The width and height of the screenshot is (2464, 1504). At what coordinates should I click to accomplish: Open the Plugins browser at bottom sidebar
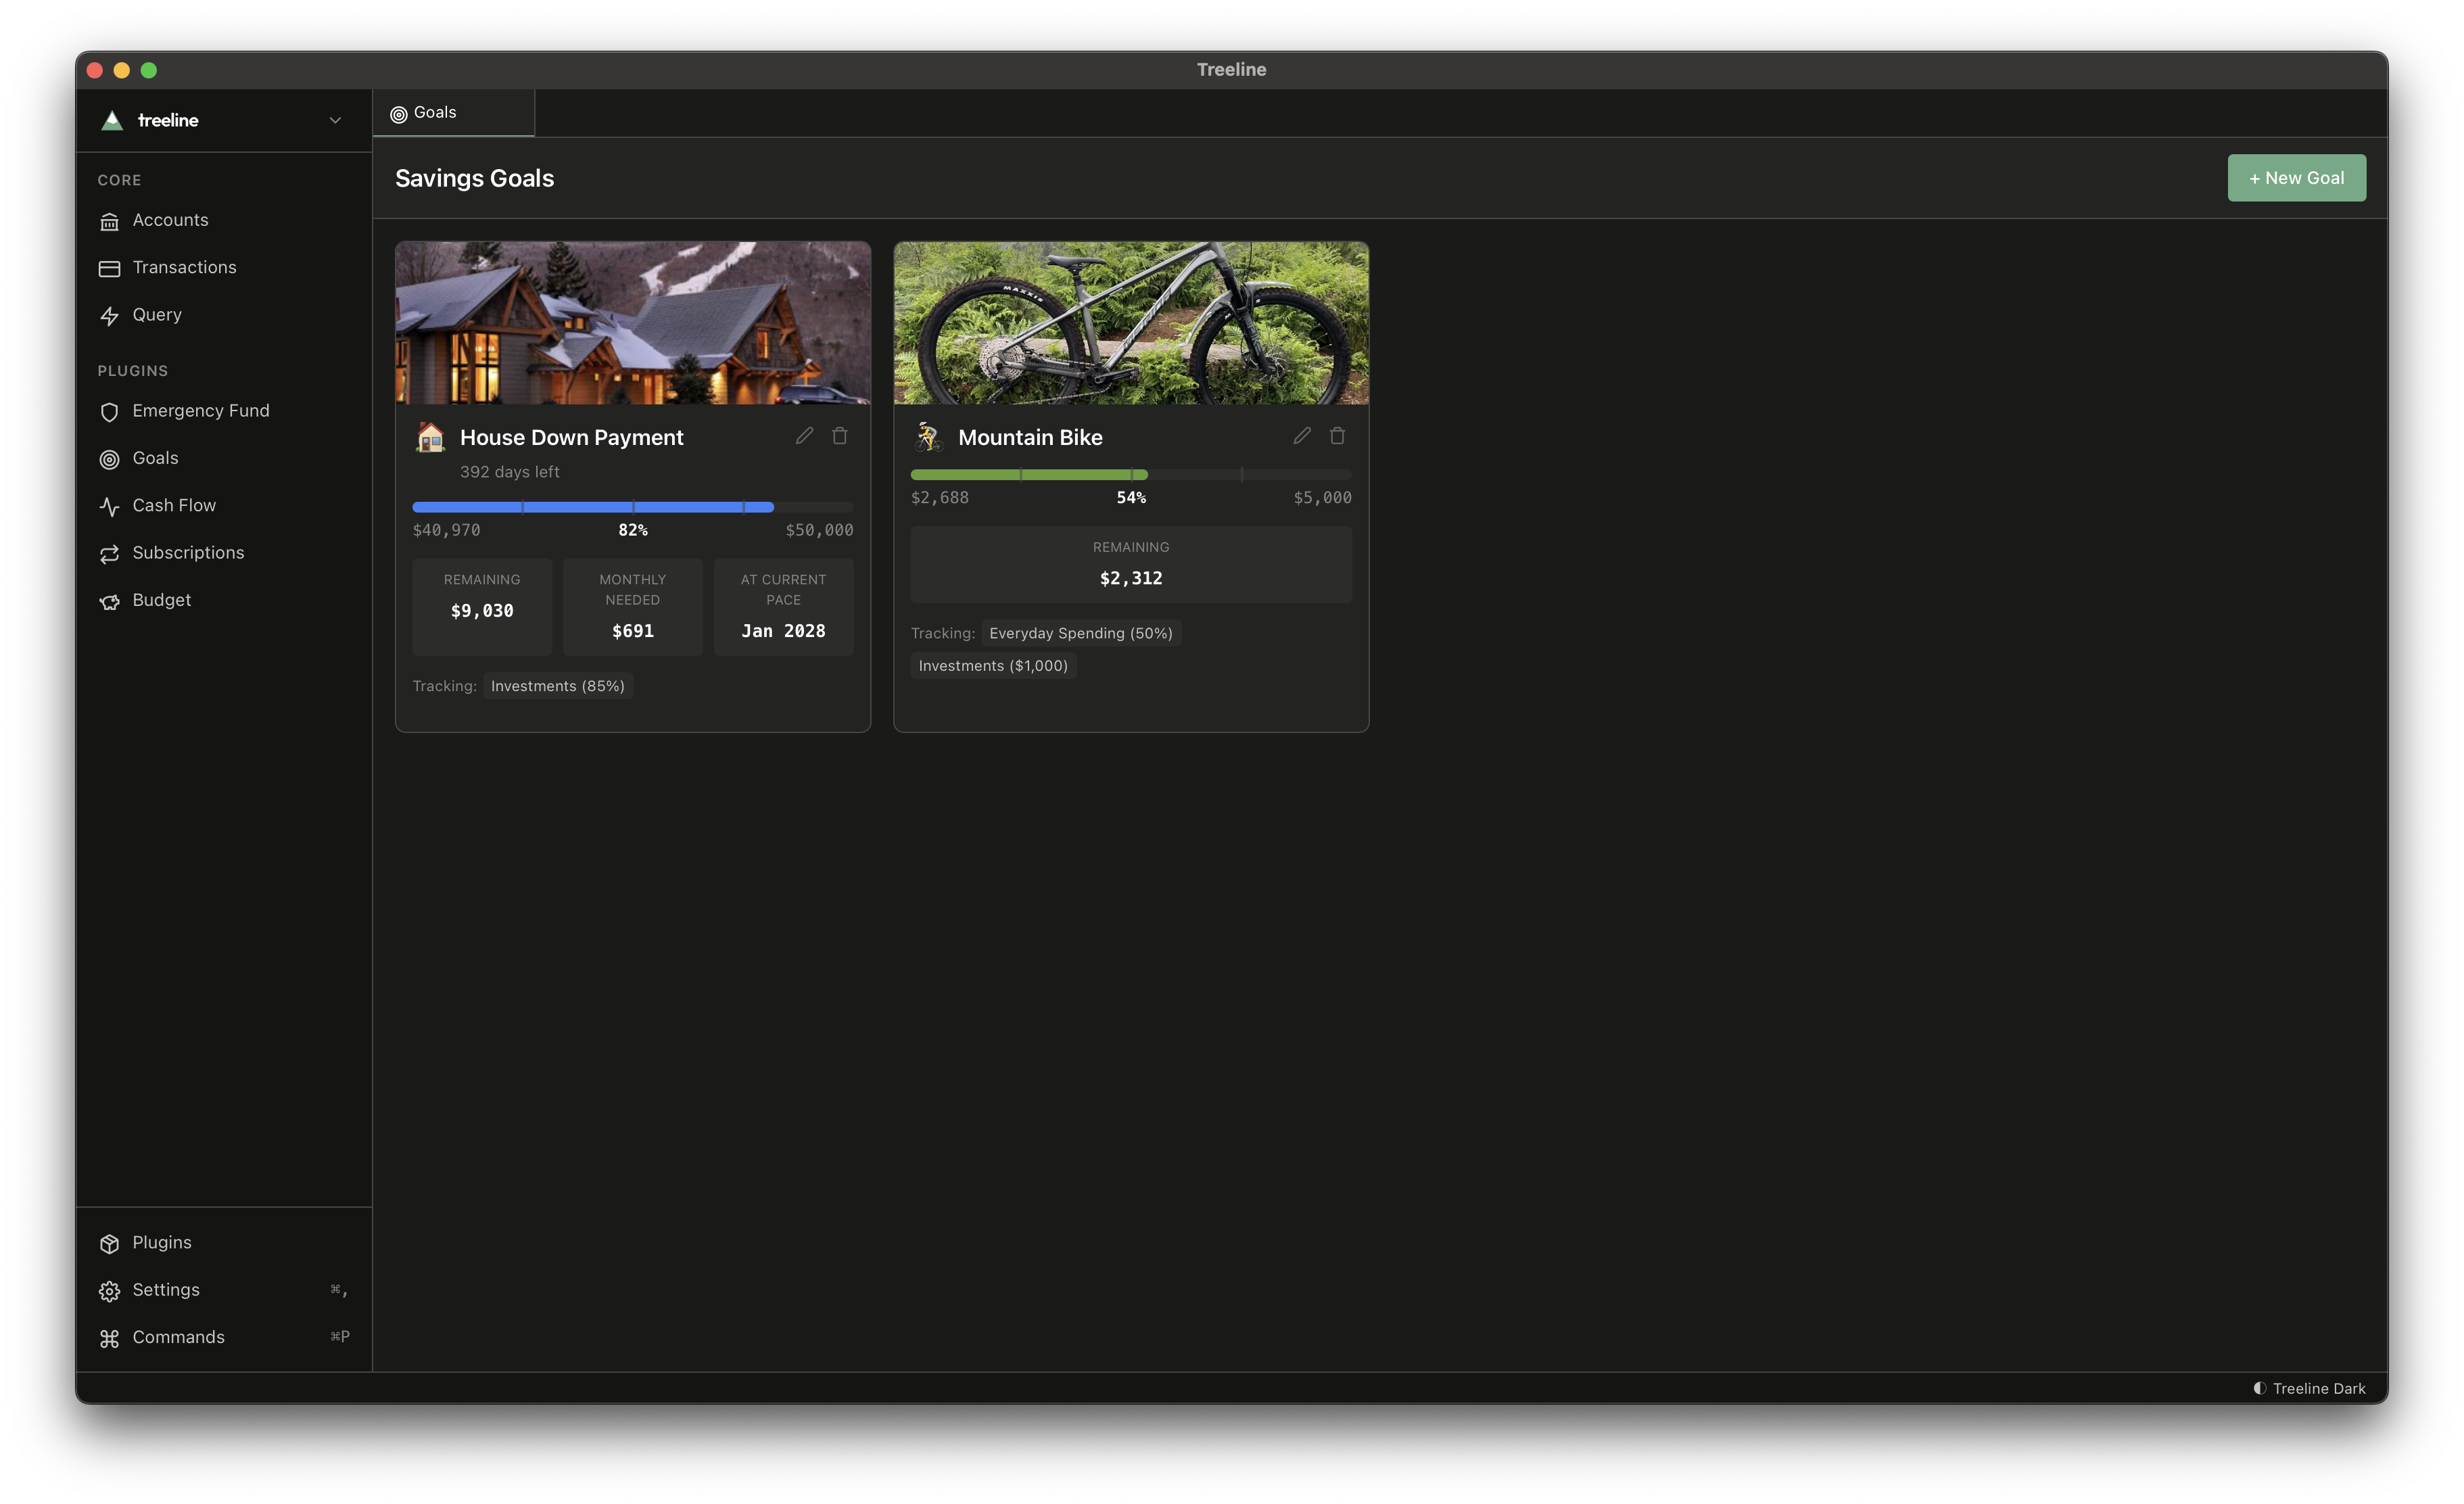(161, 1243)
